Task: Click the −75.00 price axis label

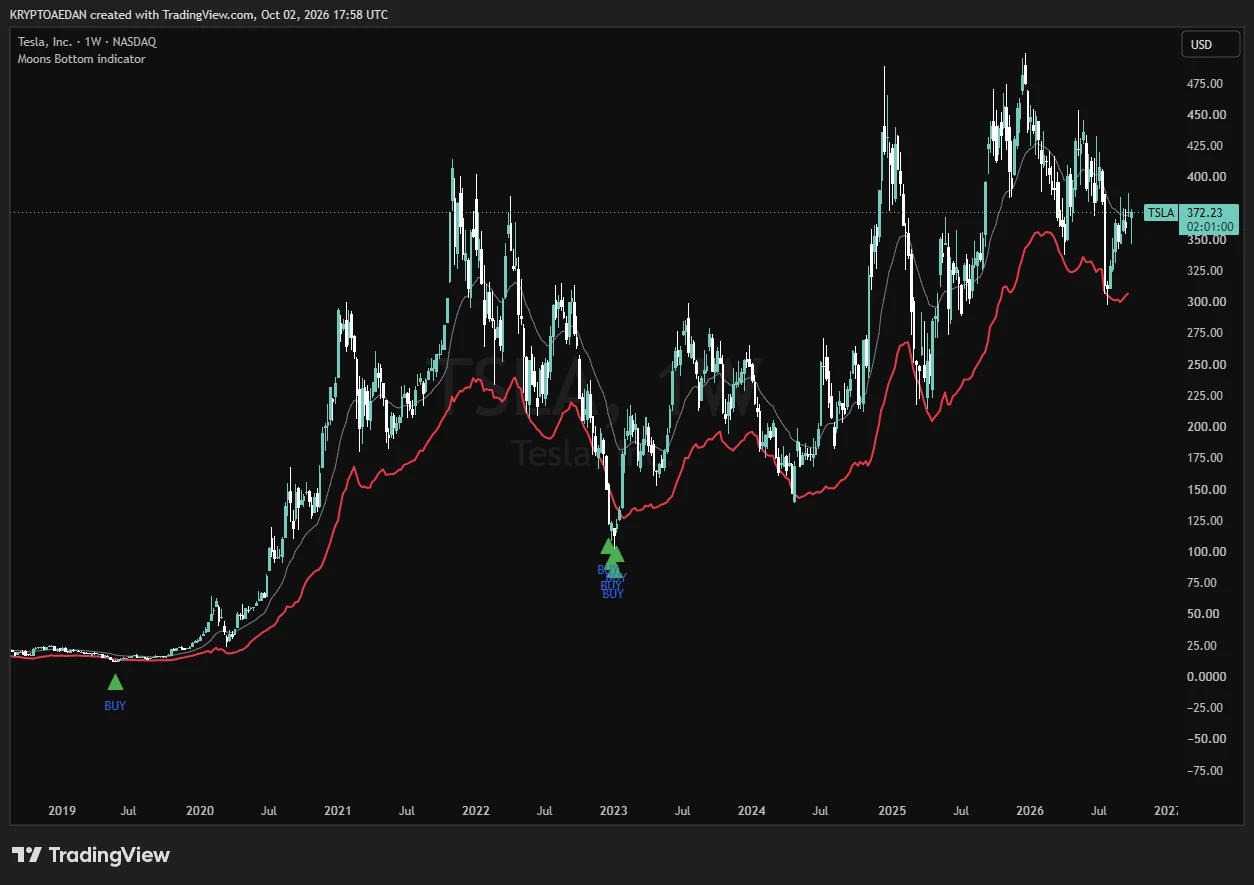Action: pos(1203,771)
